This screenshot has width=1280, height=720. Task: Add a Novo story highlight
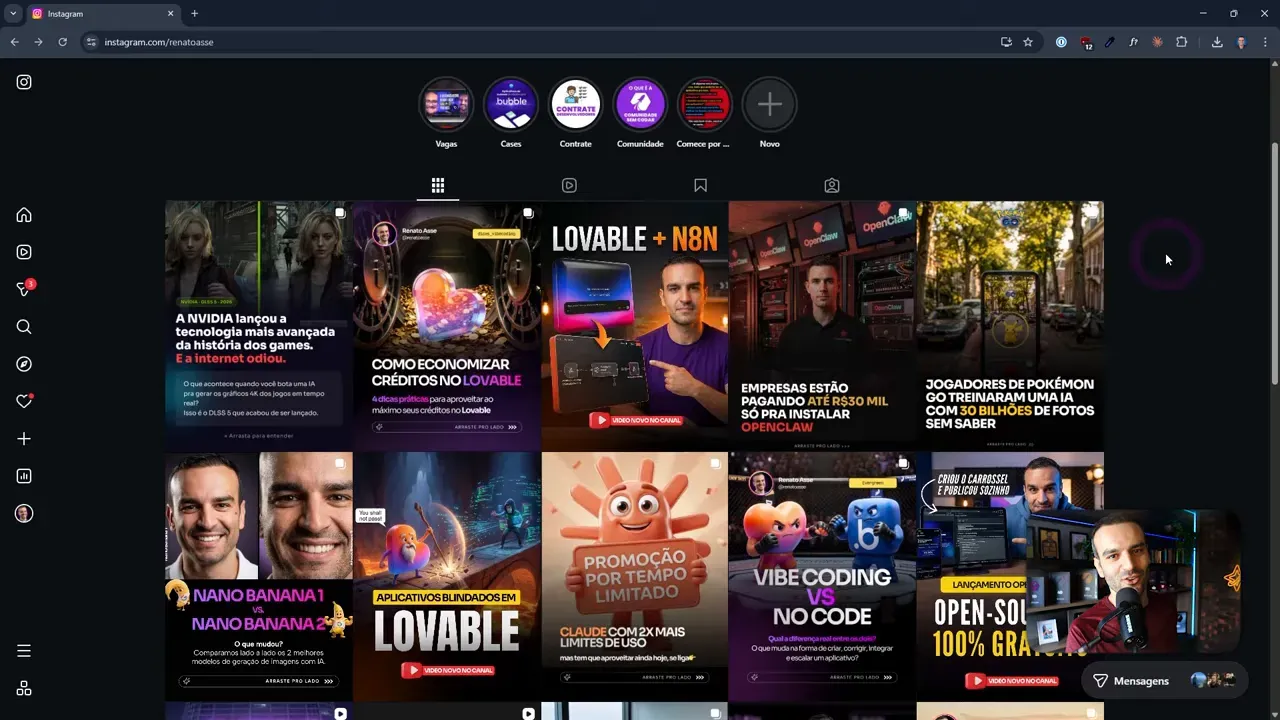(769, 105)
